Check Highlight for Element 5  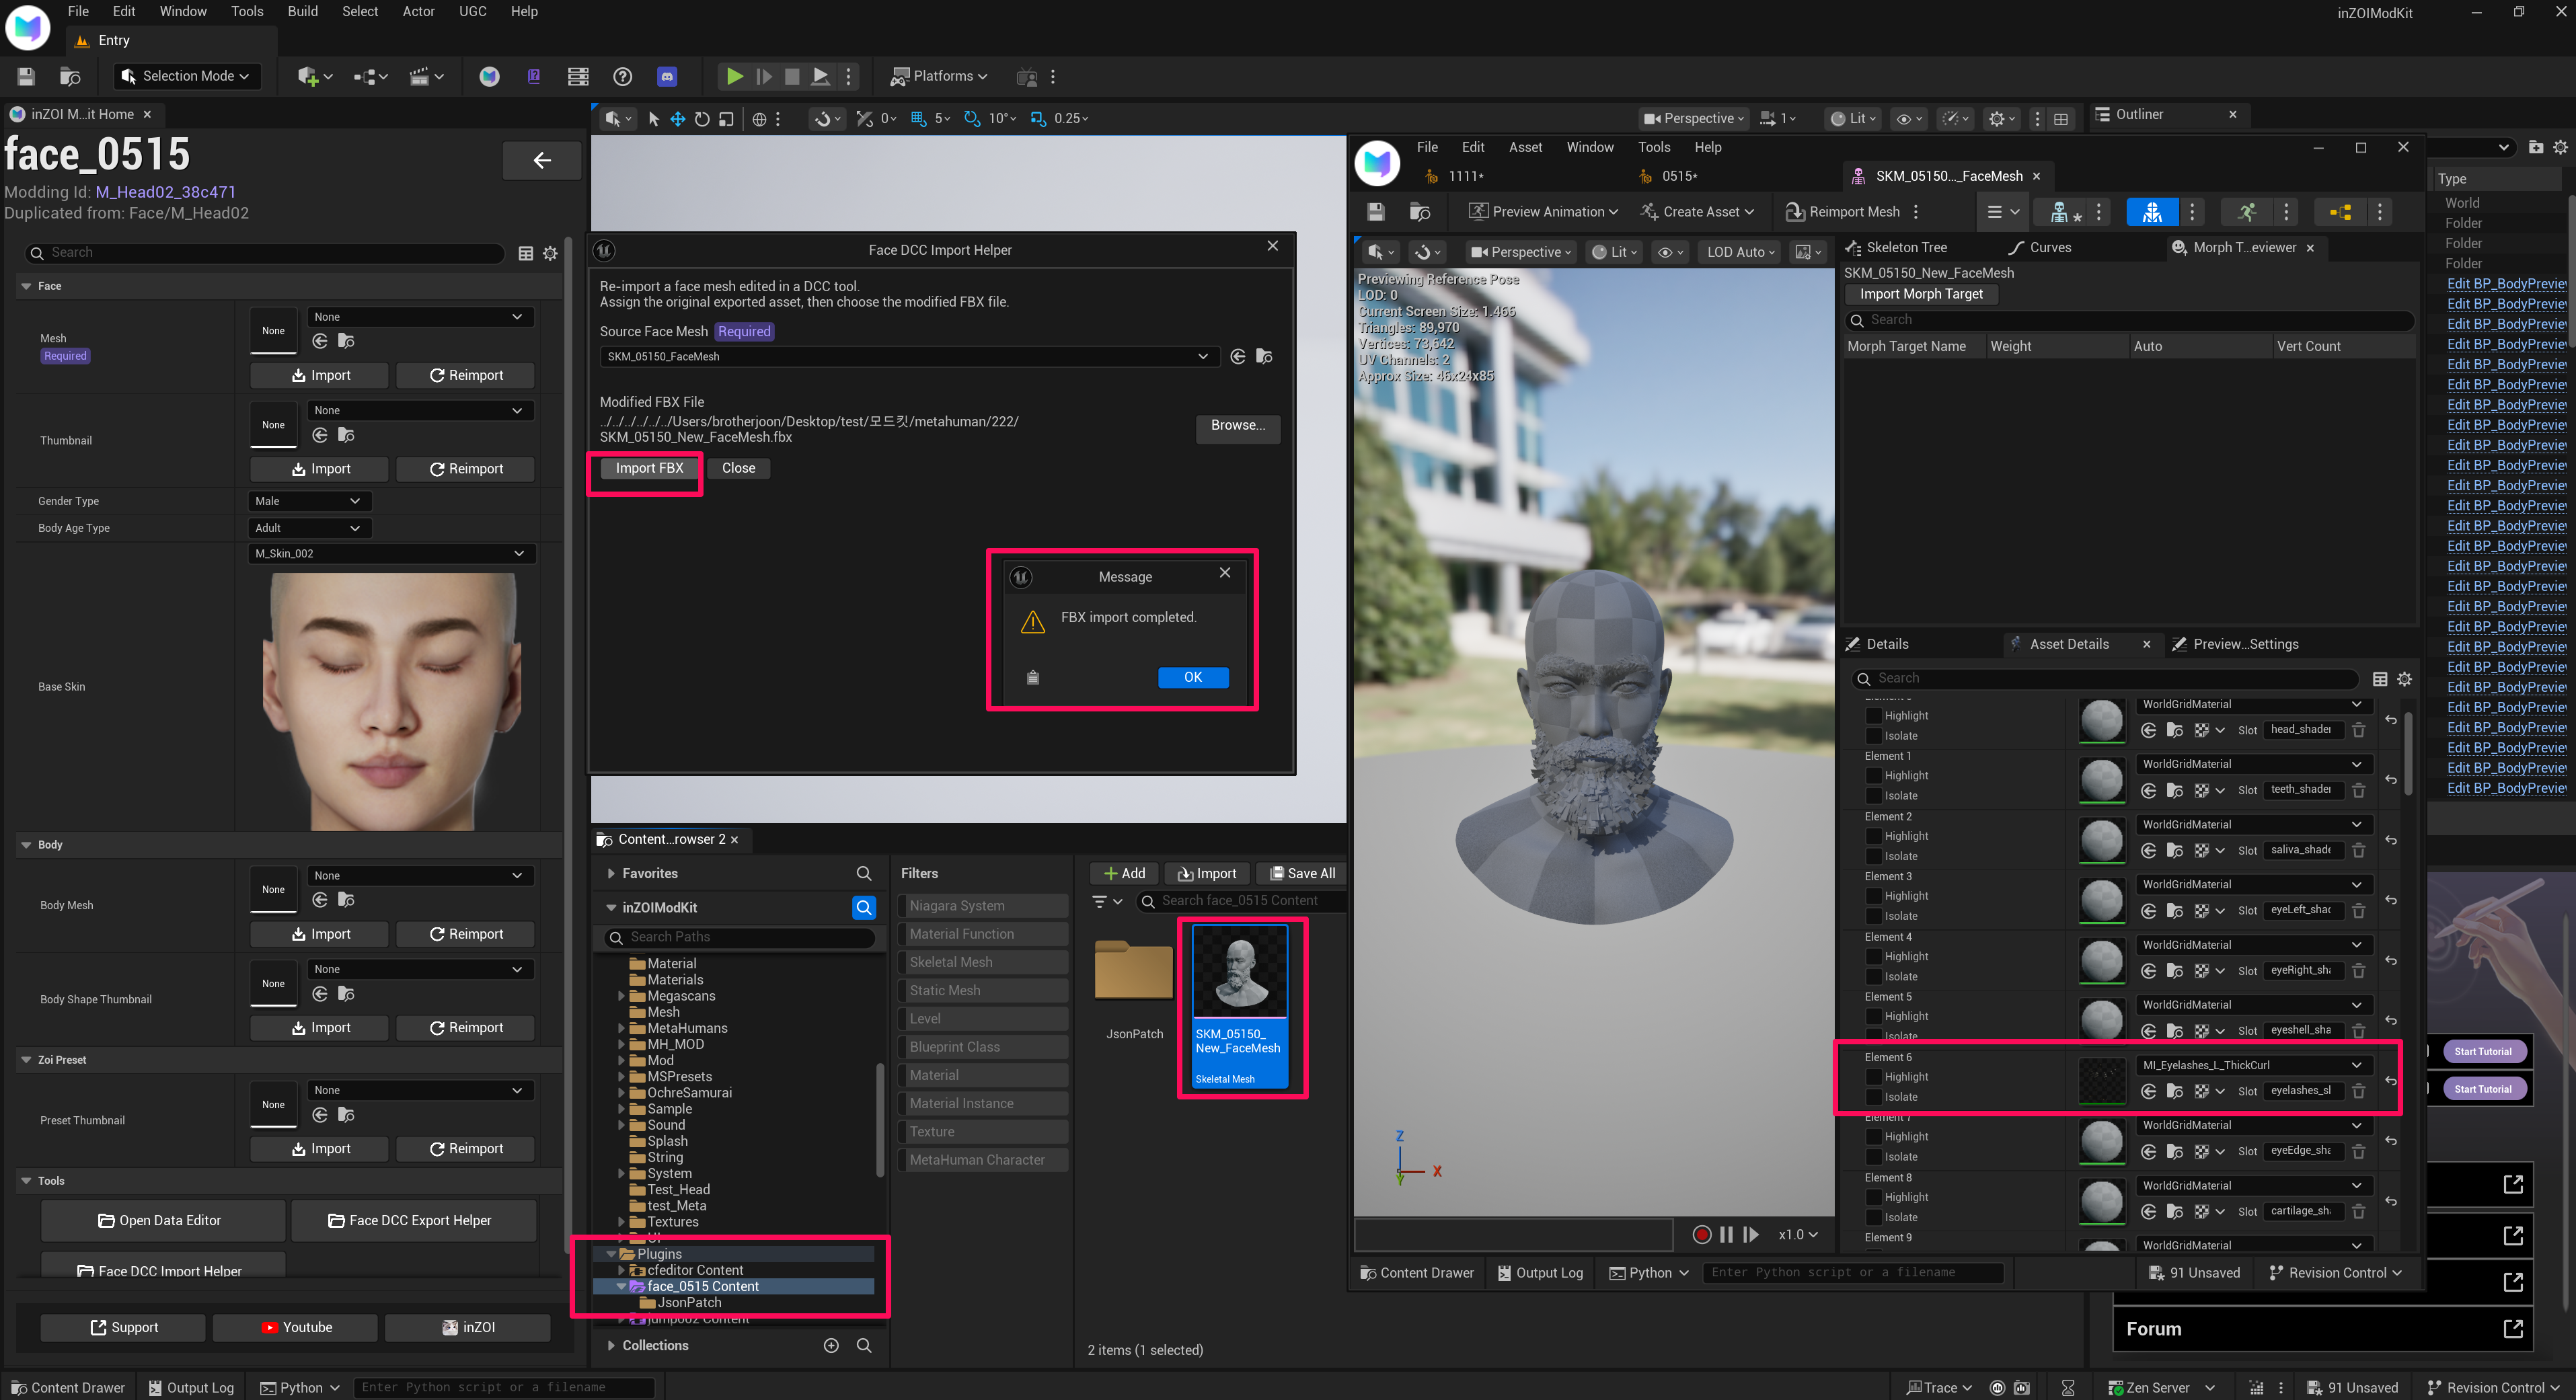(x=1873, y=1017)
